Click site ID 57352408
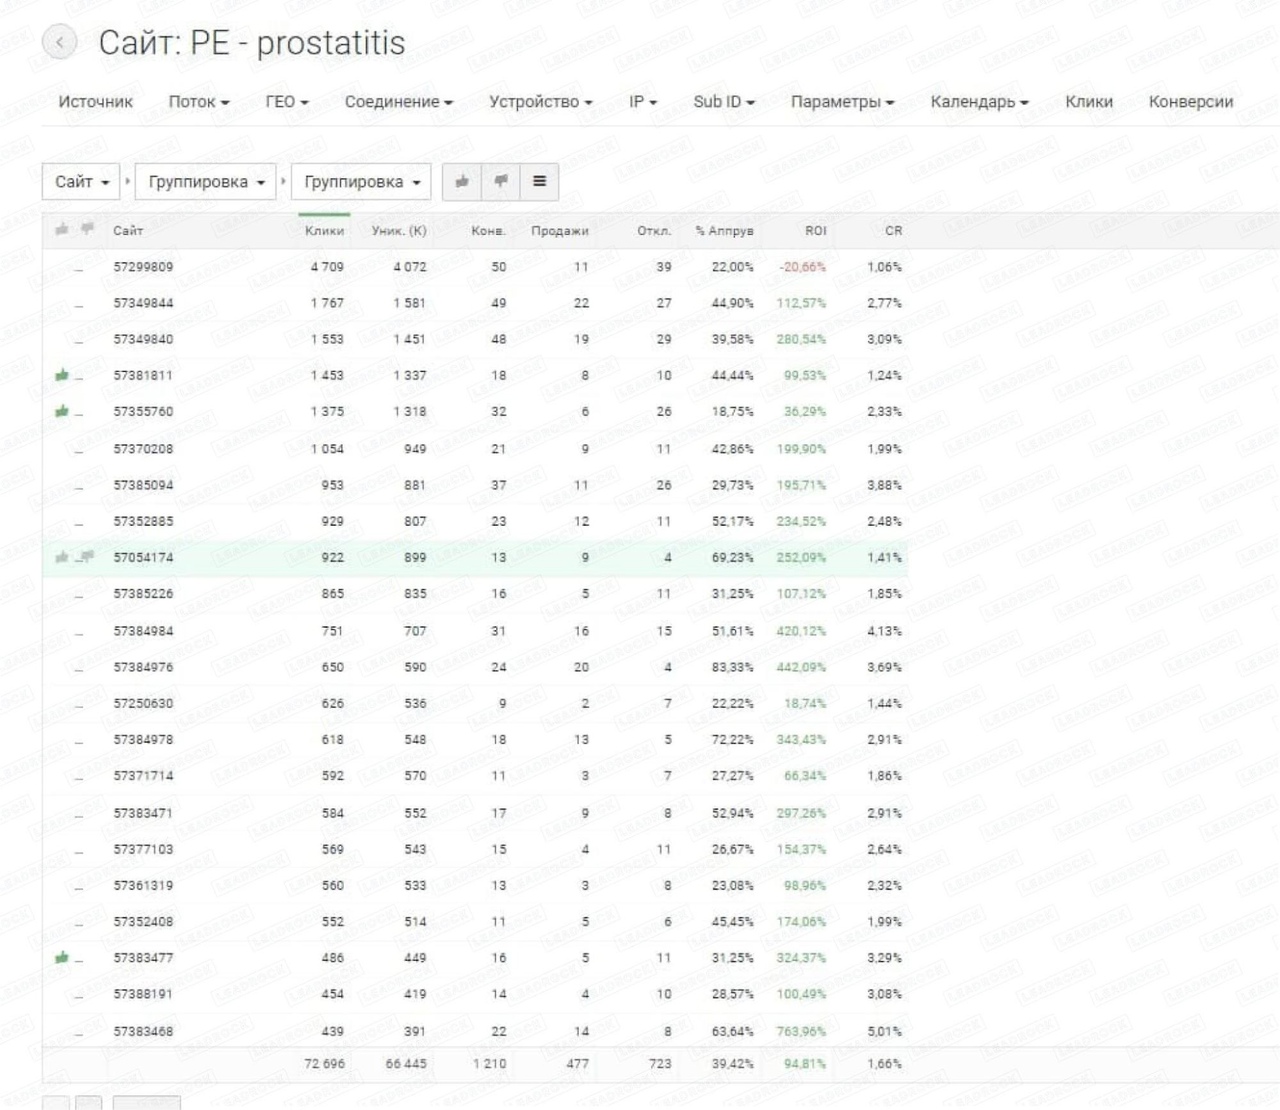The height and width of the screenshot is (1110, 1280). click(143, 922)
